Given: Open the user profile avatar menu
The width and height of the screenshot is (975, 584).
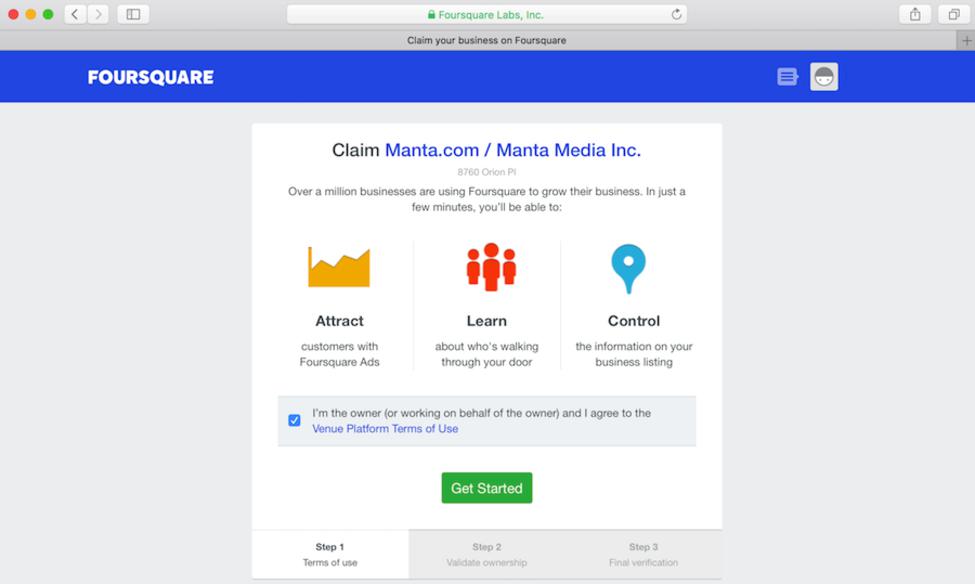Looking at the screenshot, I should pos(824,76).
